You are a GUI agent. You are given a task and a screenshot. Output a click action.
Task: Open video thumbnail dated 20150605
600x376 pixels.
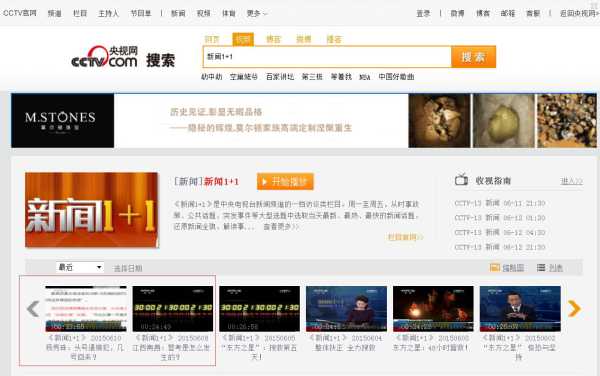pos(259,309)
